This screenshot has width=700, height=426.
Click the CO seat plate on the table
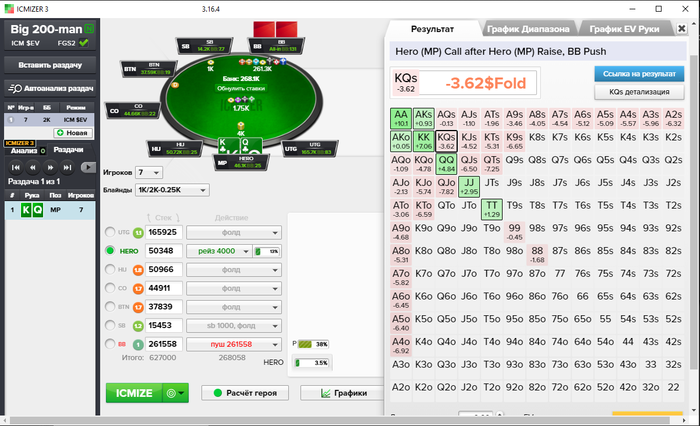tap(133, 111)
